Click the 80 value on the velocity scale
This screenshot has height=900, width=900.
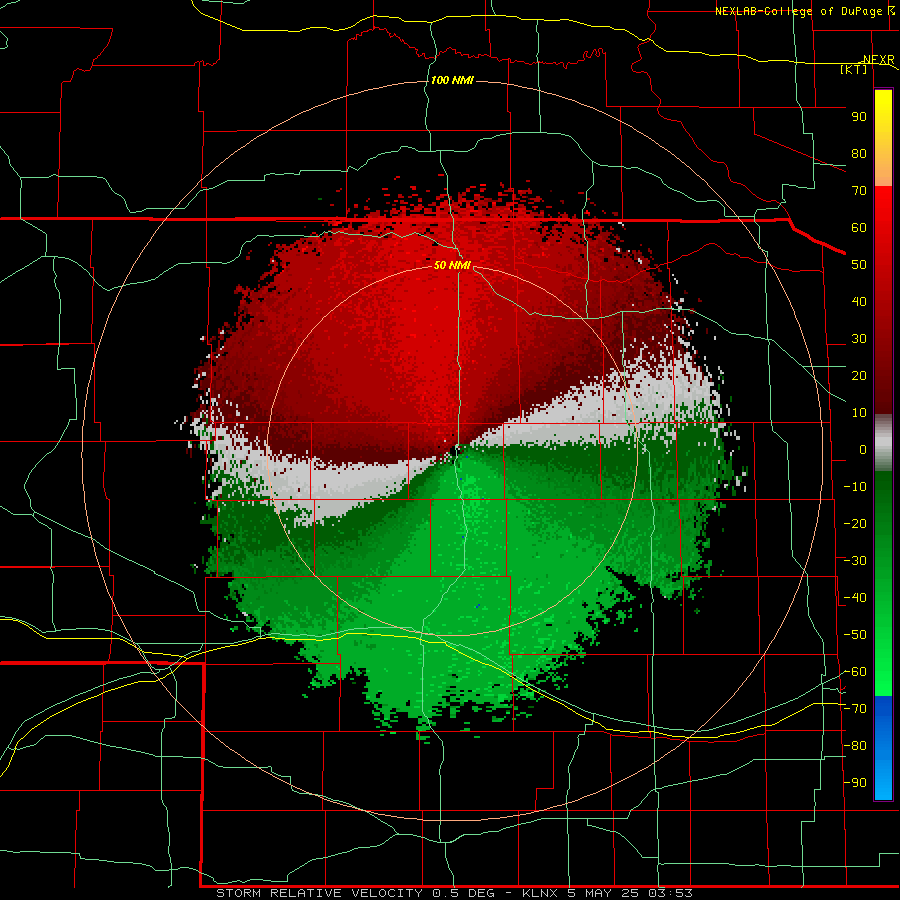pyautogui.click(x=859, y=154)
